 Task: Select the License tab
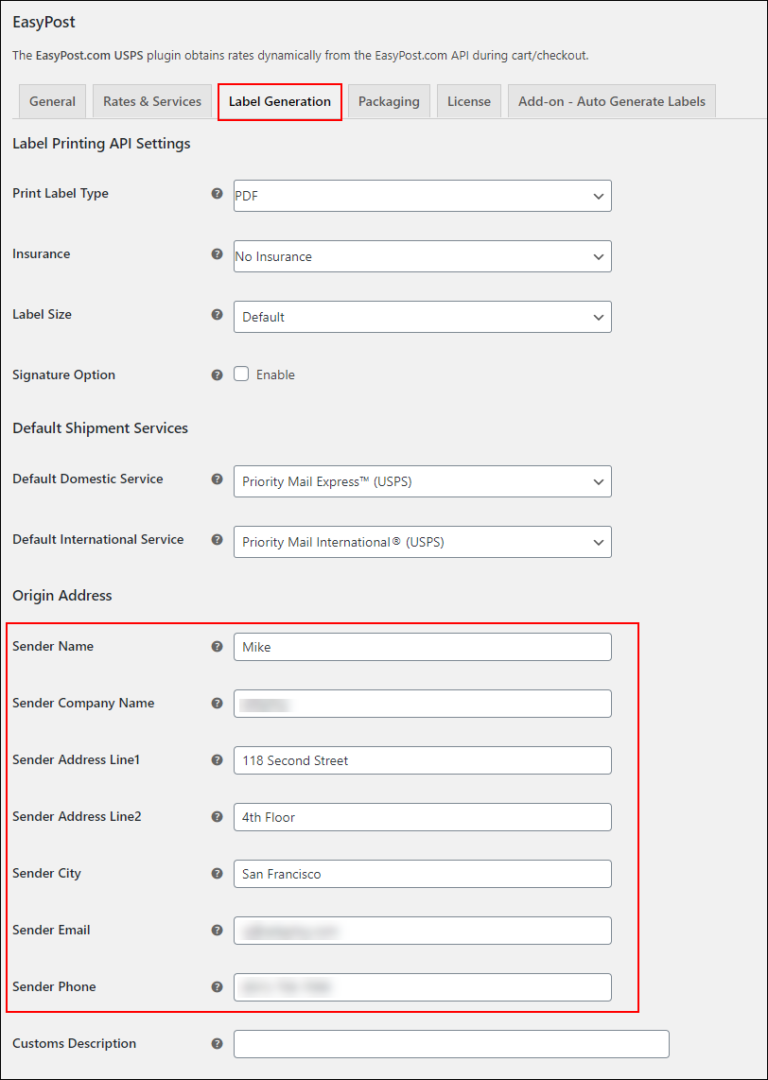tap(469, 101)
